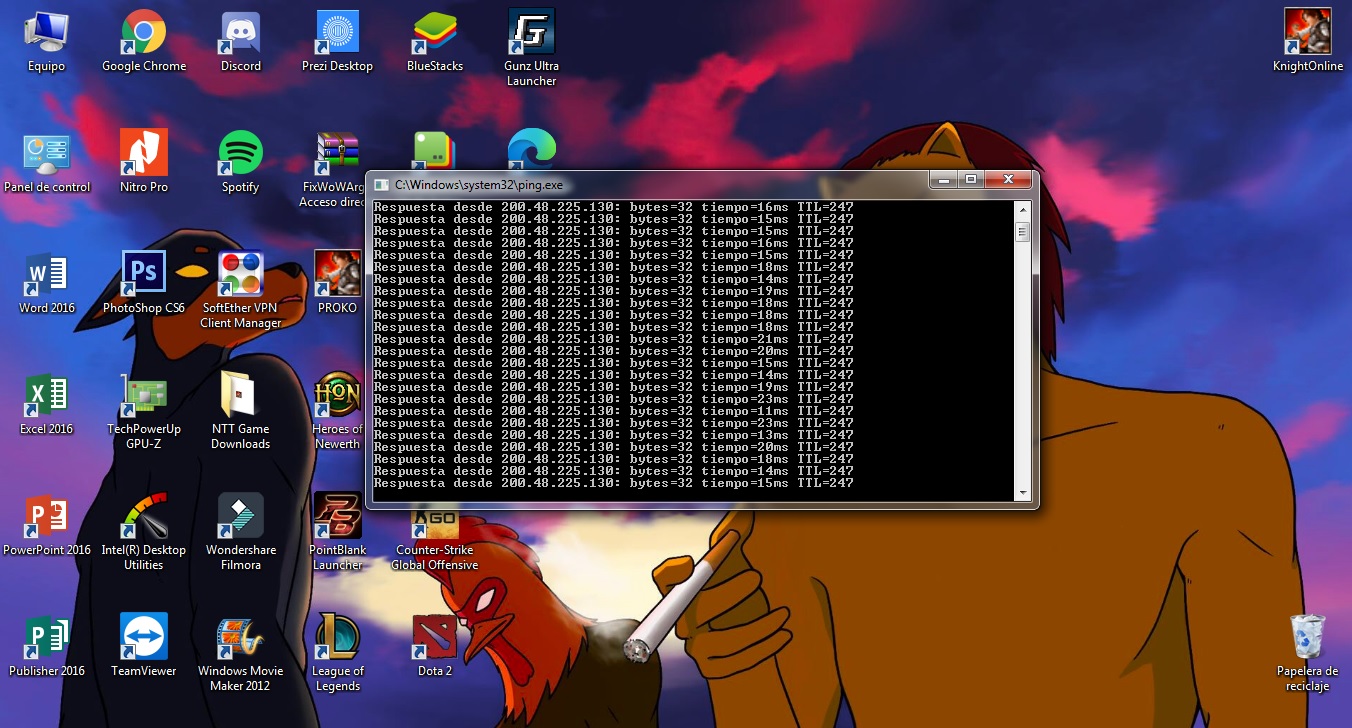Click the ping window scrollbar thumb

[1022, 232]
